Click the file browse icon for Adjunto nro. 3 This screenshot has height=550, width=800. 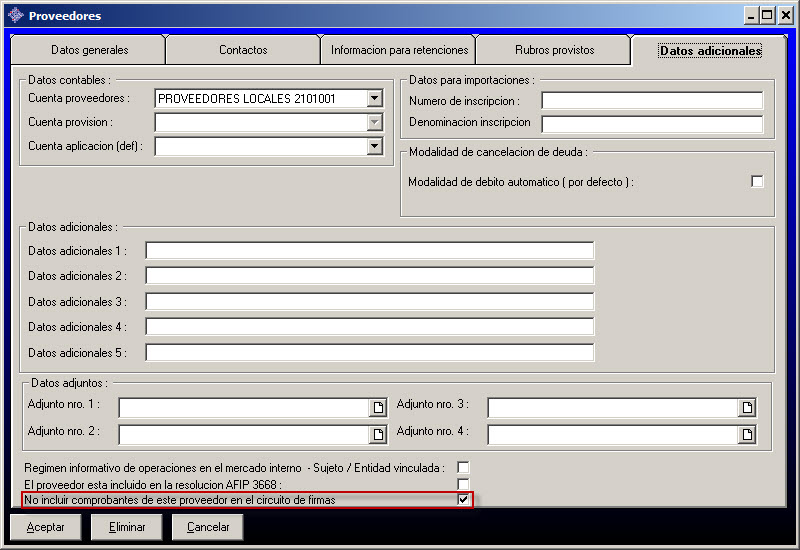pos(747,408)
